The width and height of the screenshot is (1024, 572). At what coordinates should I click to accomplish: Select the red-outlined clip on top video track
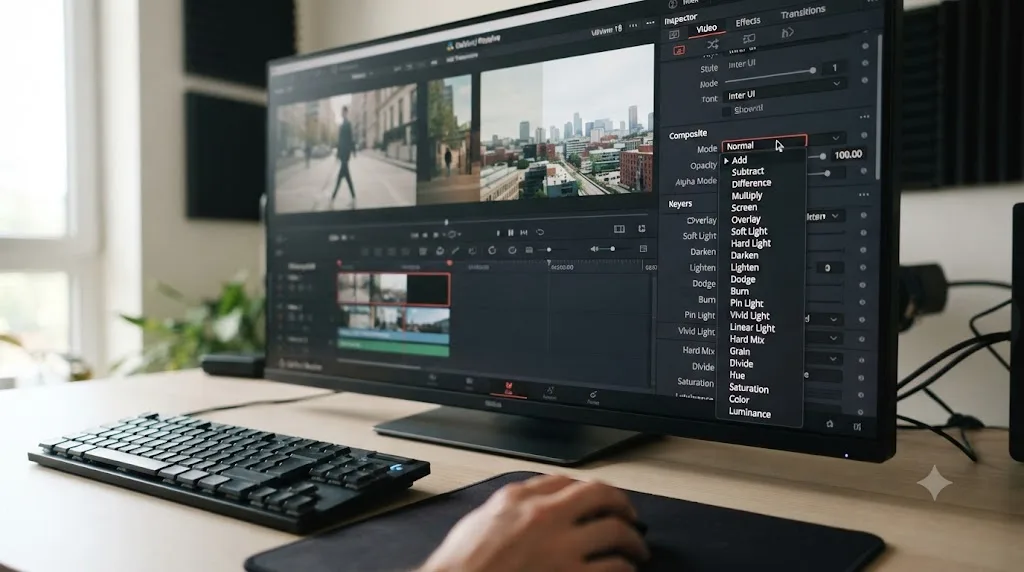click(x=394, y=289)
